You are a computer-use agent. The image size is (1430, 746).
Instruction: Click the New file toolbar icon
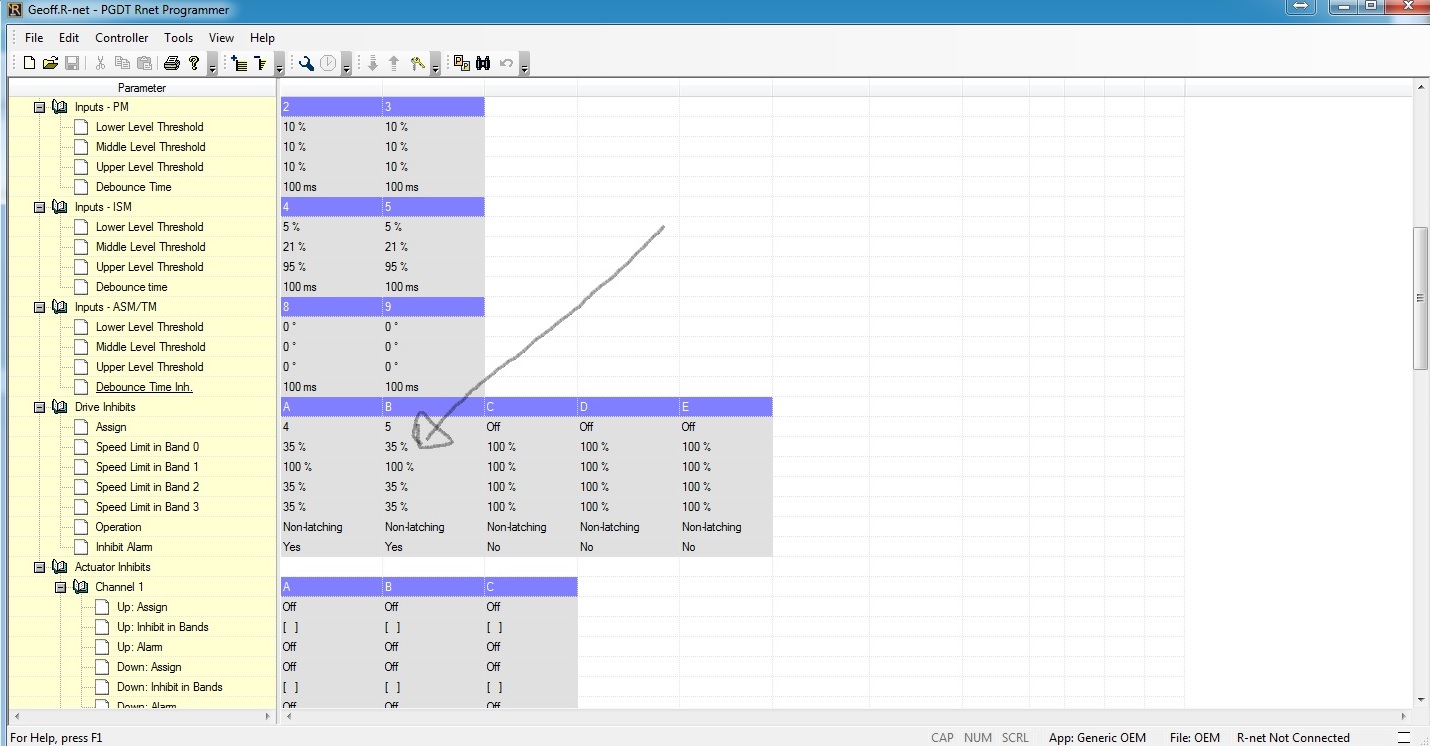pos(29,63)
